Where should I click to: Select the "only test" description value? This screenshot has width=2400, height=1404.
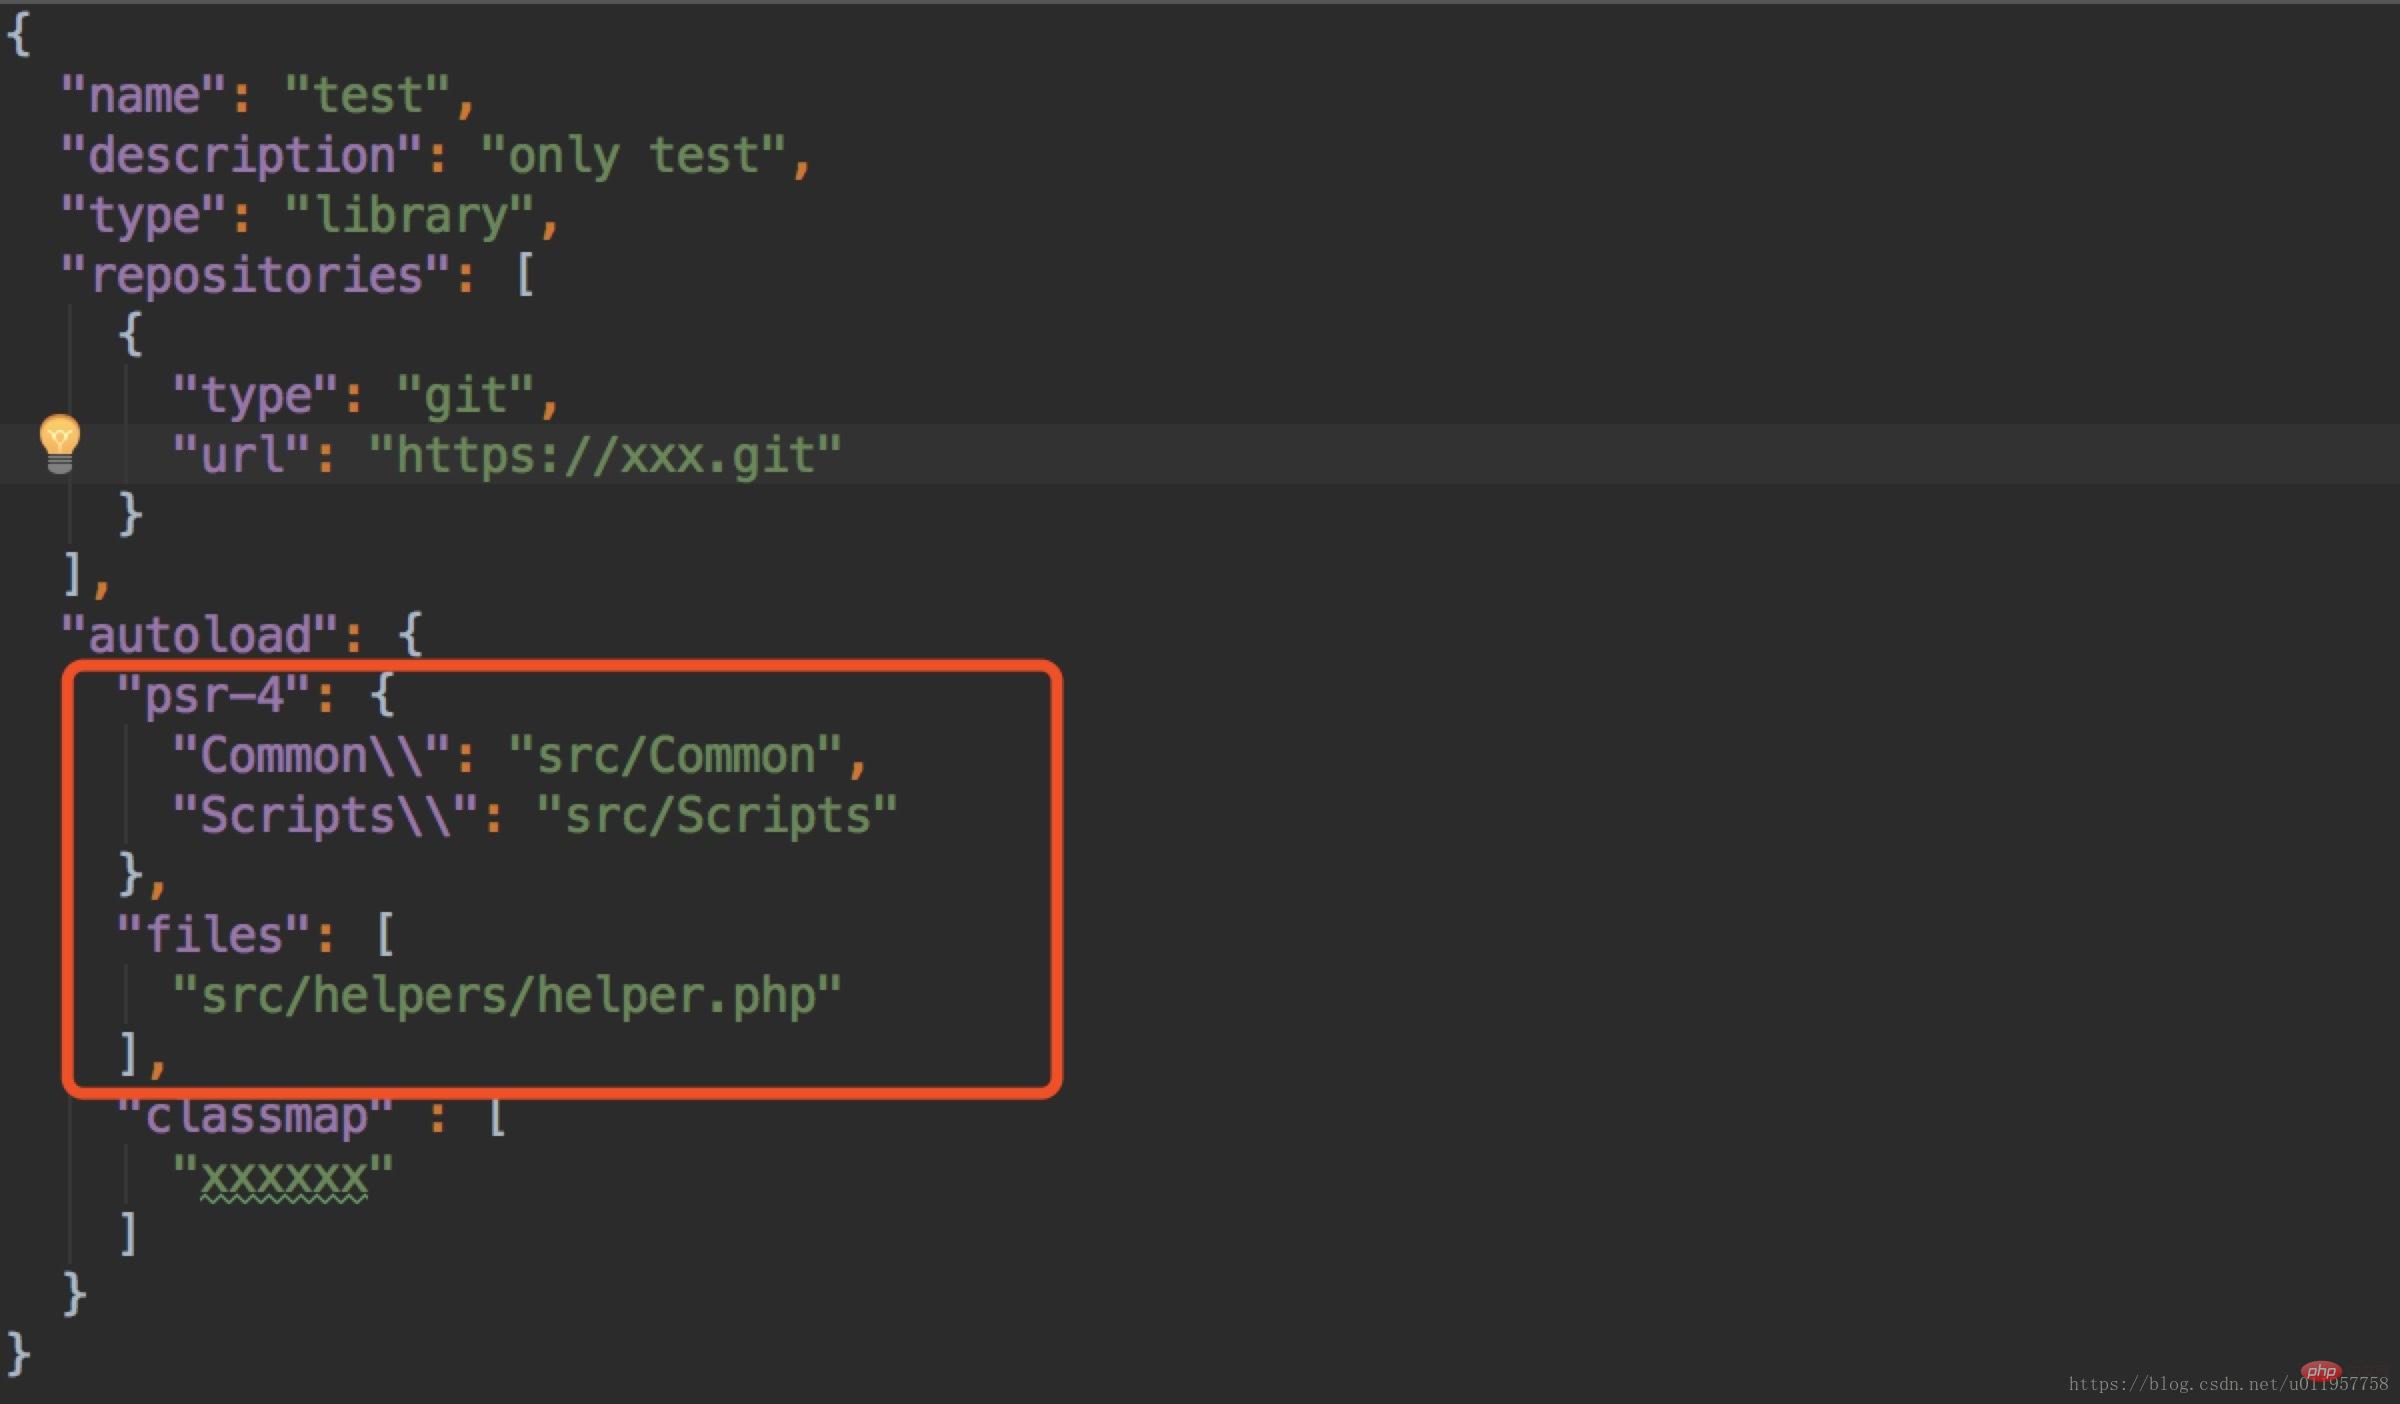[x=633, y=156]
